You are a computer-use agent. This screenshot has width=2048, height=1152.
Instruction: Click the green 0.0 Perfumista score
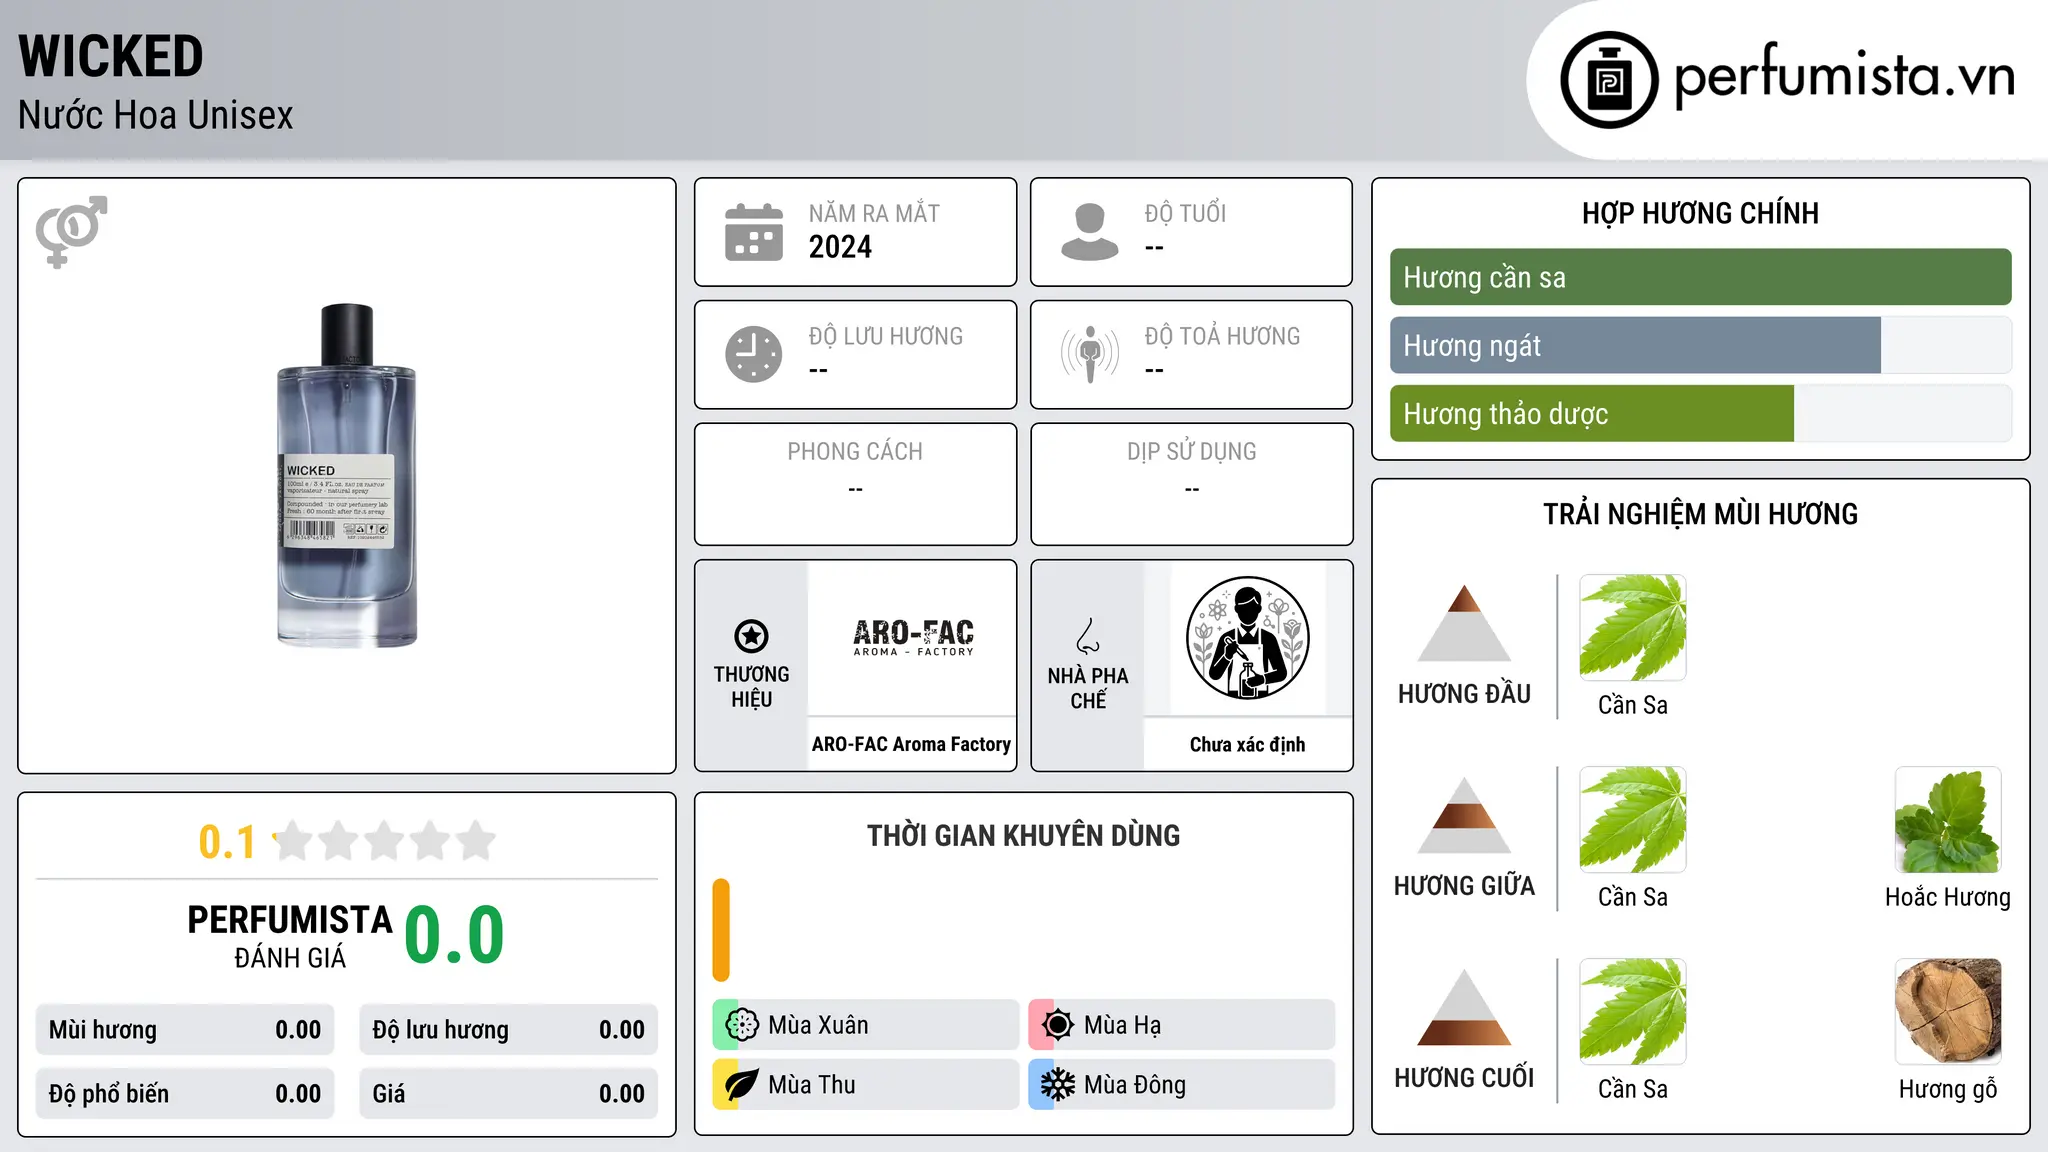pos(454,936)
